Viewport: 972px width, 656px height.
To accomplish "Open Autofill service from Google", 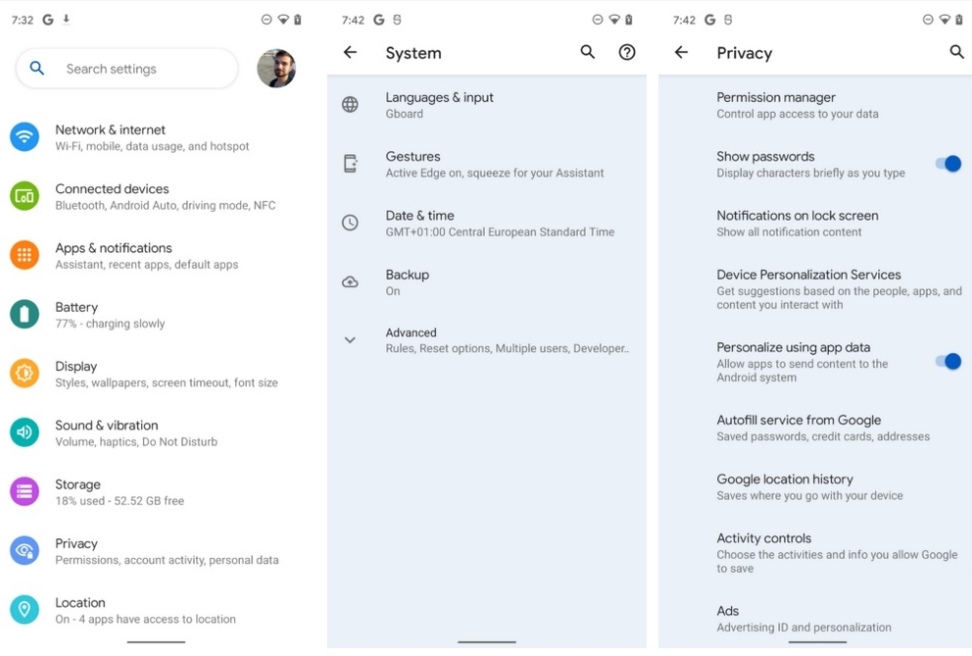I will pyautogui.click(x=815, y=428).
